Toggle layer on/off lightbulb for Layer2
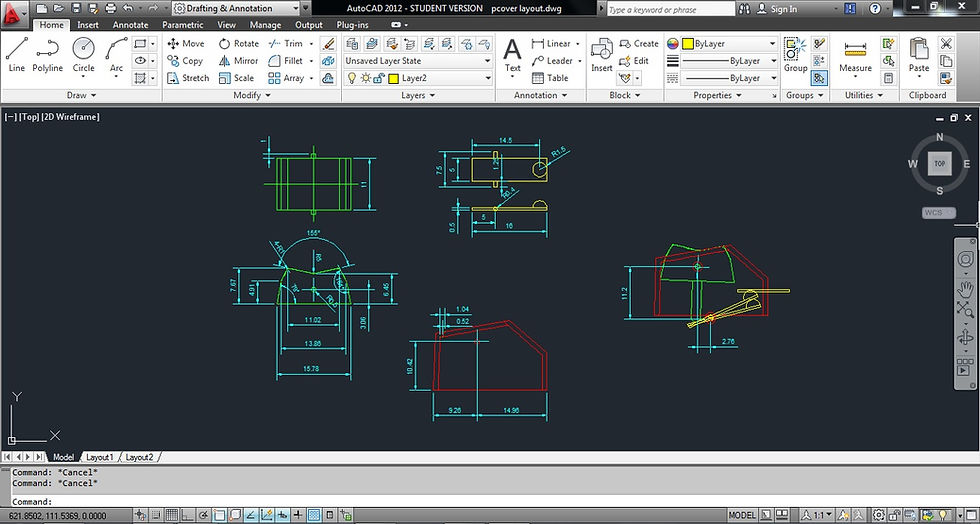 click(352, 78)
